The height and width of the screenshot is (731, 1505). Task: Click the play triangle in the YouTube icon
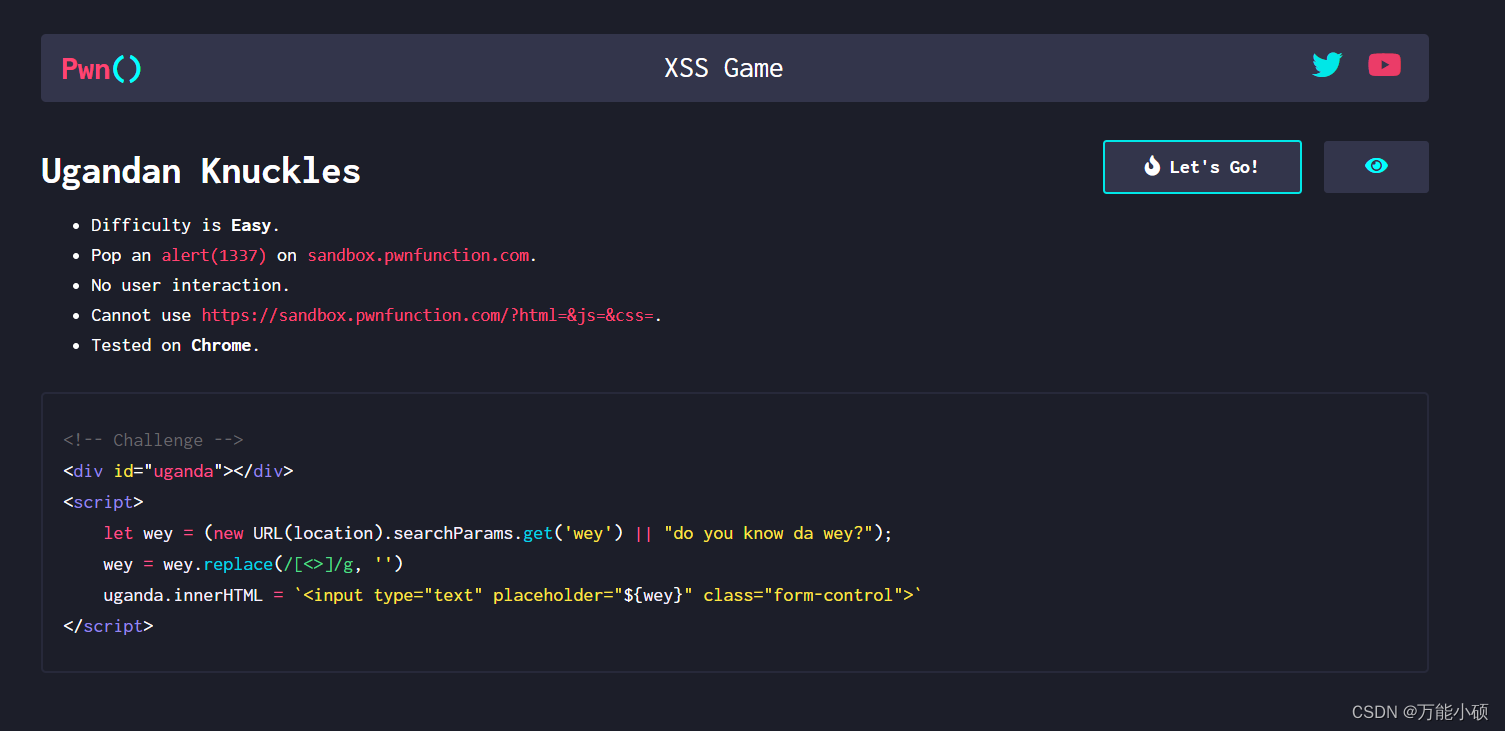point(1385,64)
